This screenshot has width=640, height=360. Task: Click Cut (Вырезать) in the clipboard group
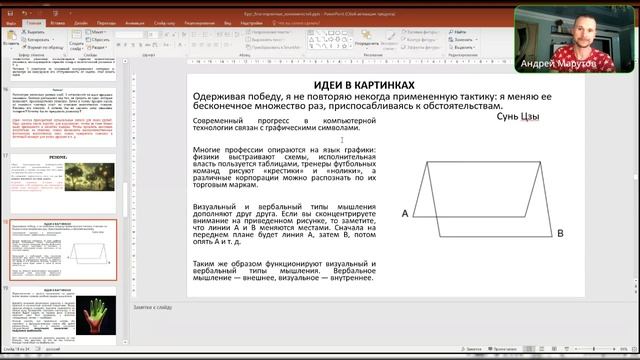33,32
